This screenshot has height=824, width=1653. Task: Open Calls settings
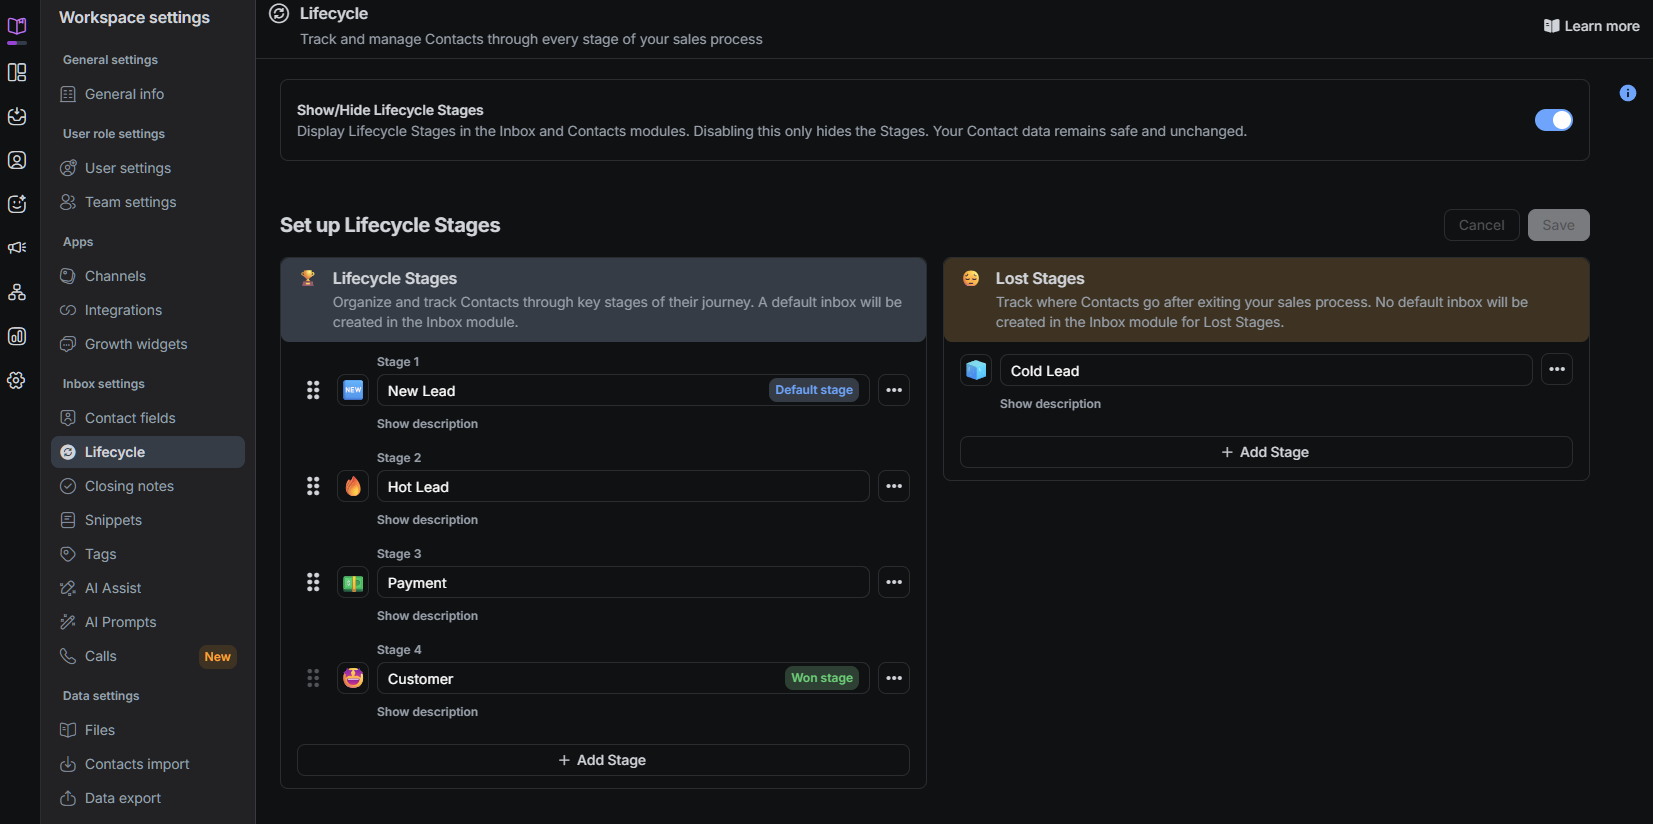click(148, 656)
